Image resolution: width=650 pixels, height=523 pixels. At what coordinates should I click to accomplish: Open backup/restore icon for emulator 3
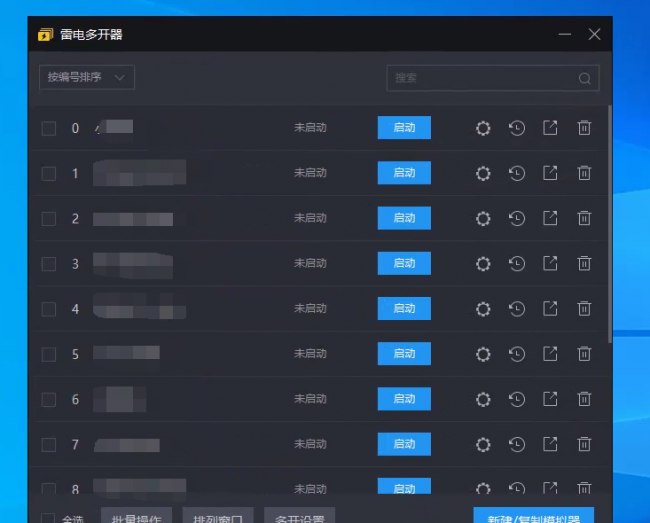click(517, 264)
